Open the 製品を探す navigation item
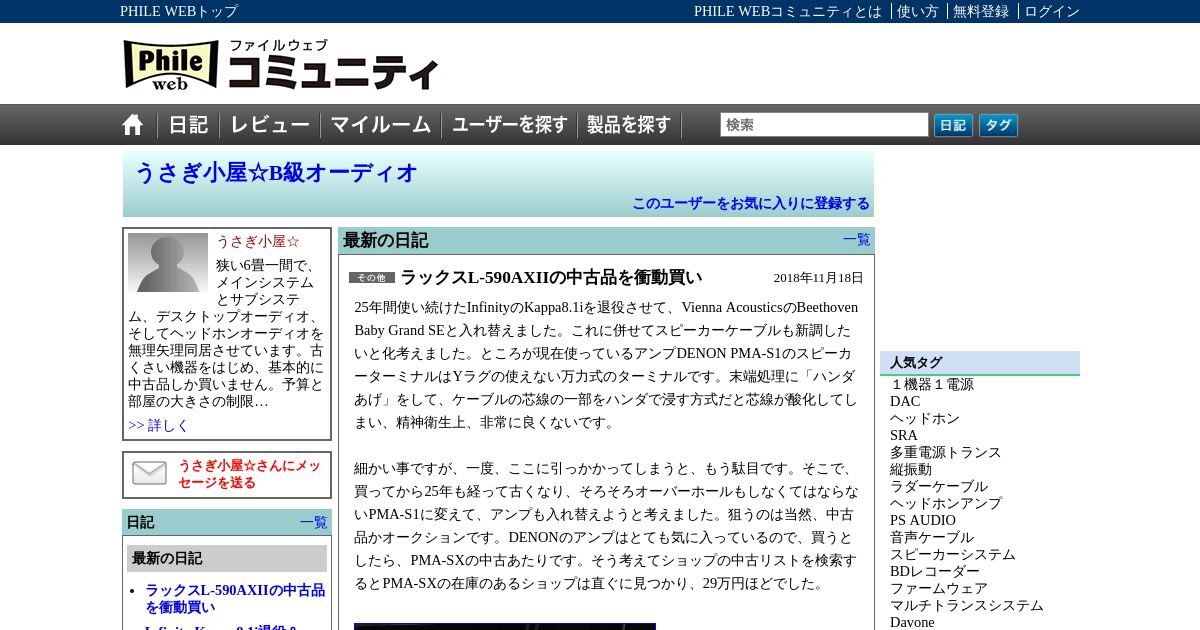The image size is (1200, 630). tap(629, 125)
